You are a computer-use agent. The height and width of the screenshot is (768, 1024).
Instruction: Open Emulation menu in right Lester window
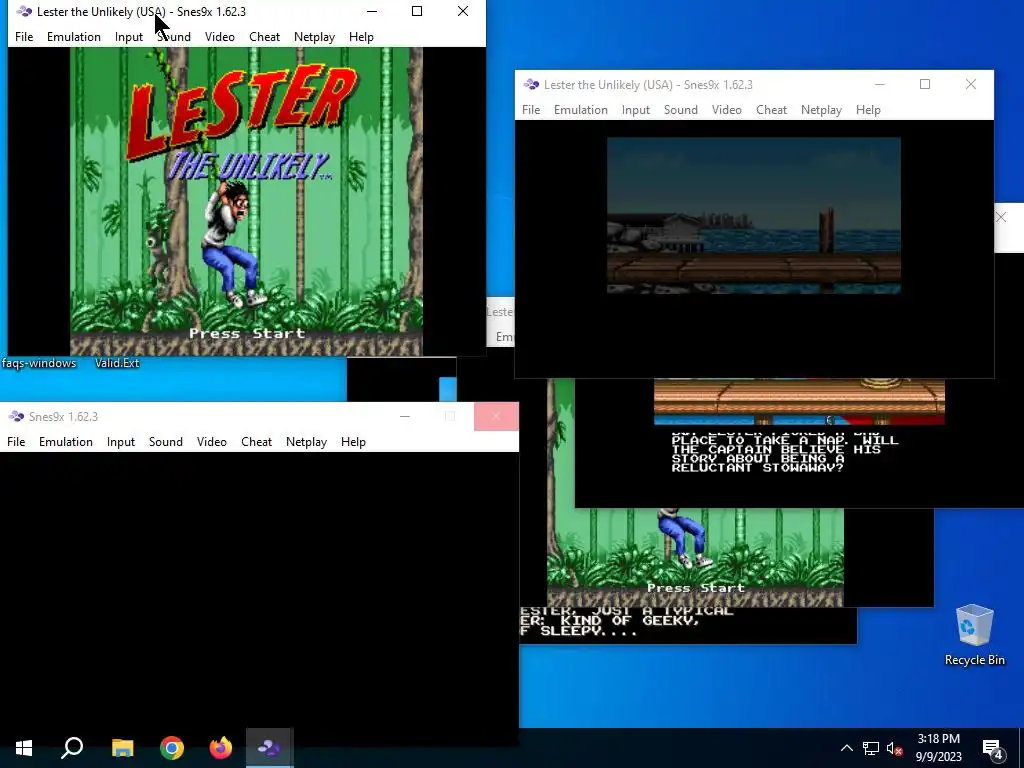[581, 110]
